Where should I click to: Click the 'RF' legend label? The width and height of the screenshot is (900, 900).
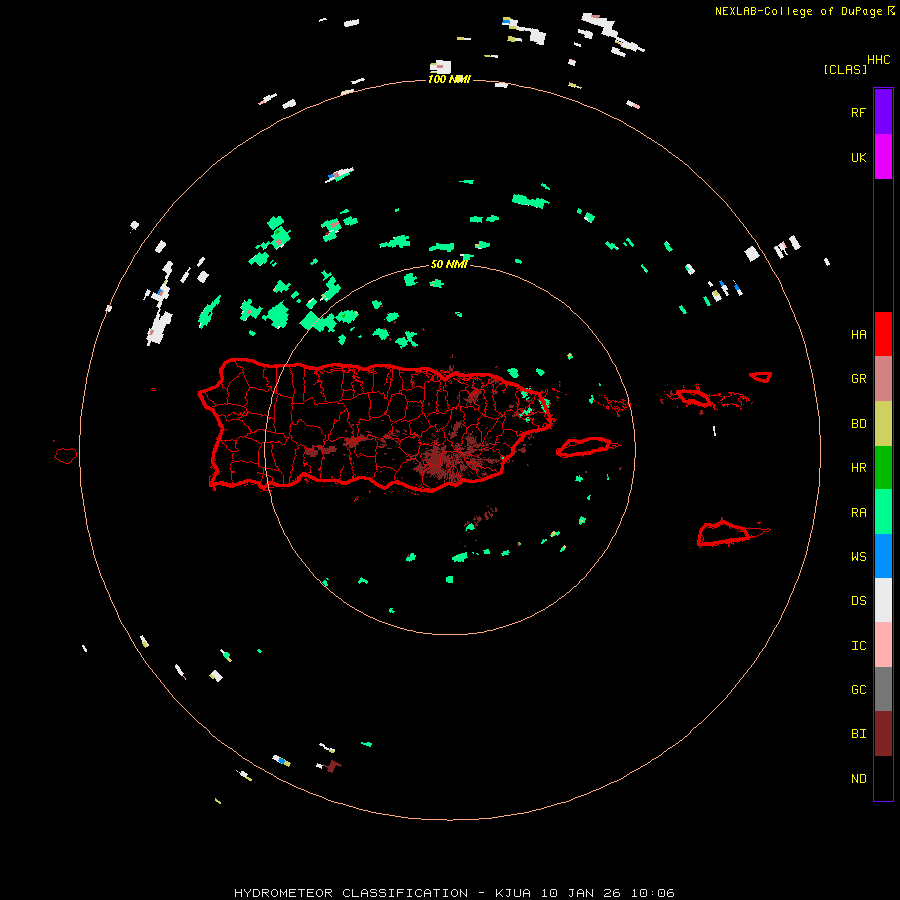858,112
